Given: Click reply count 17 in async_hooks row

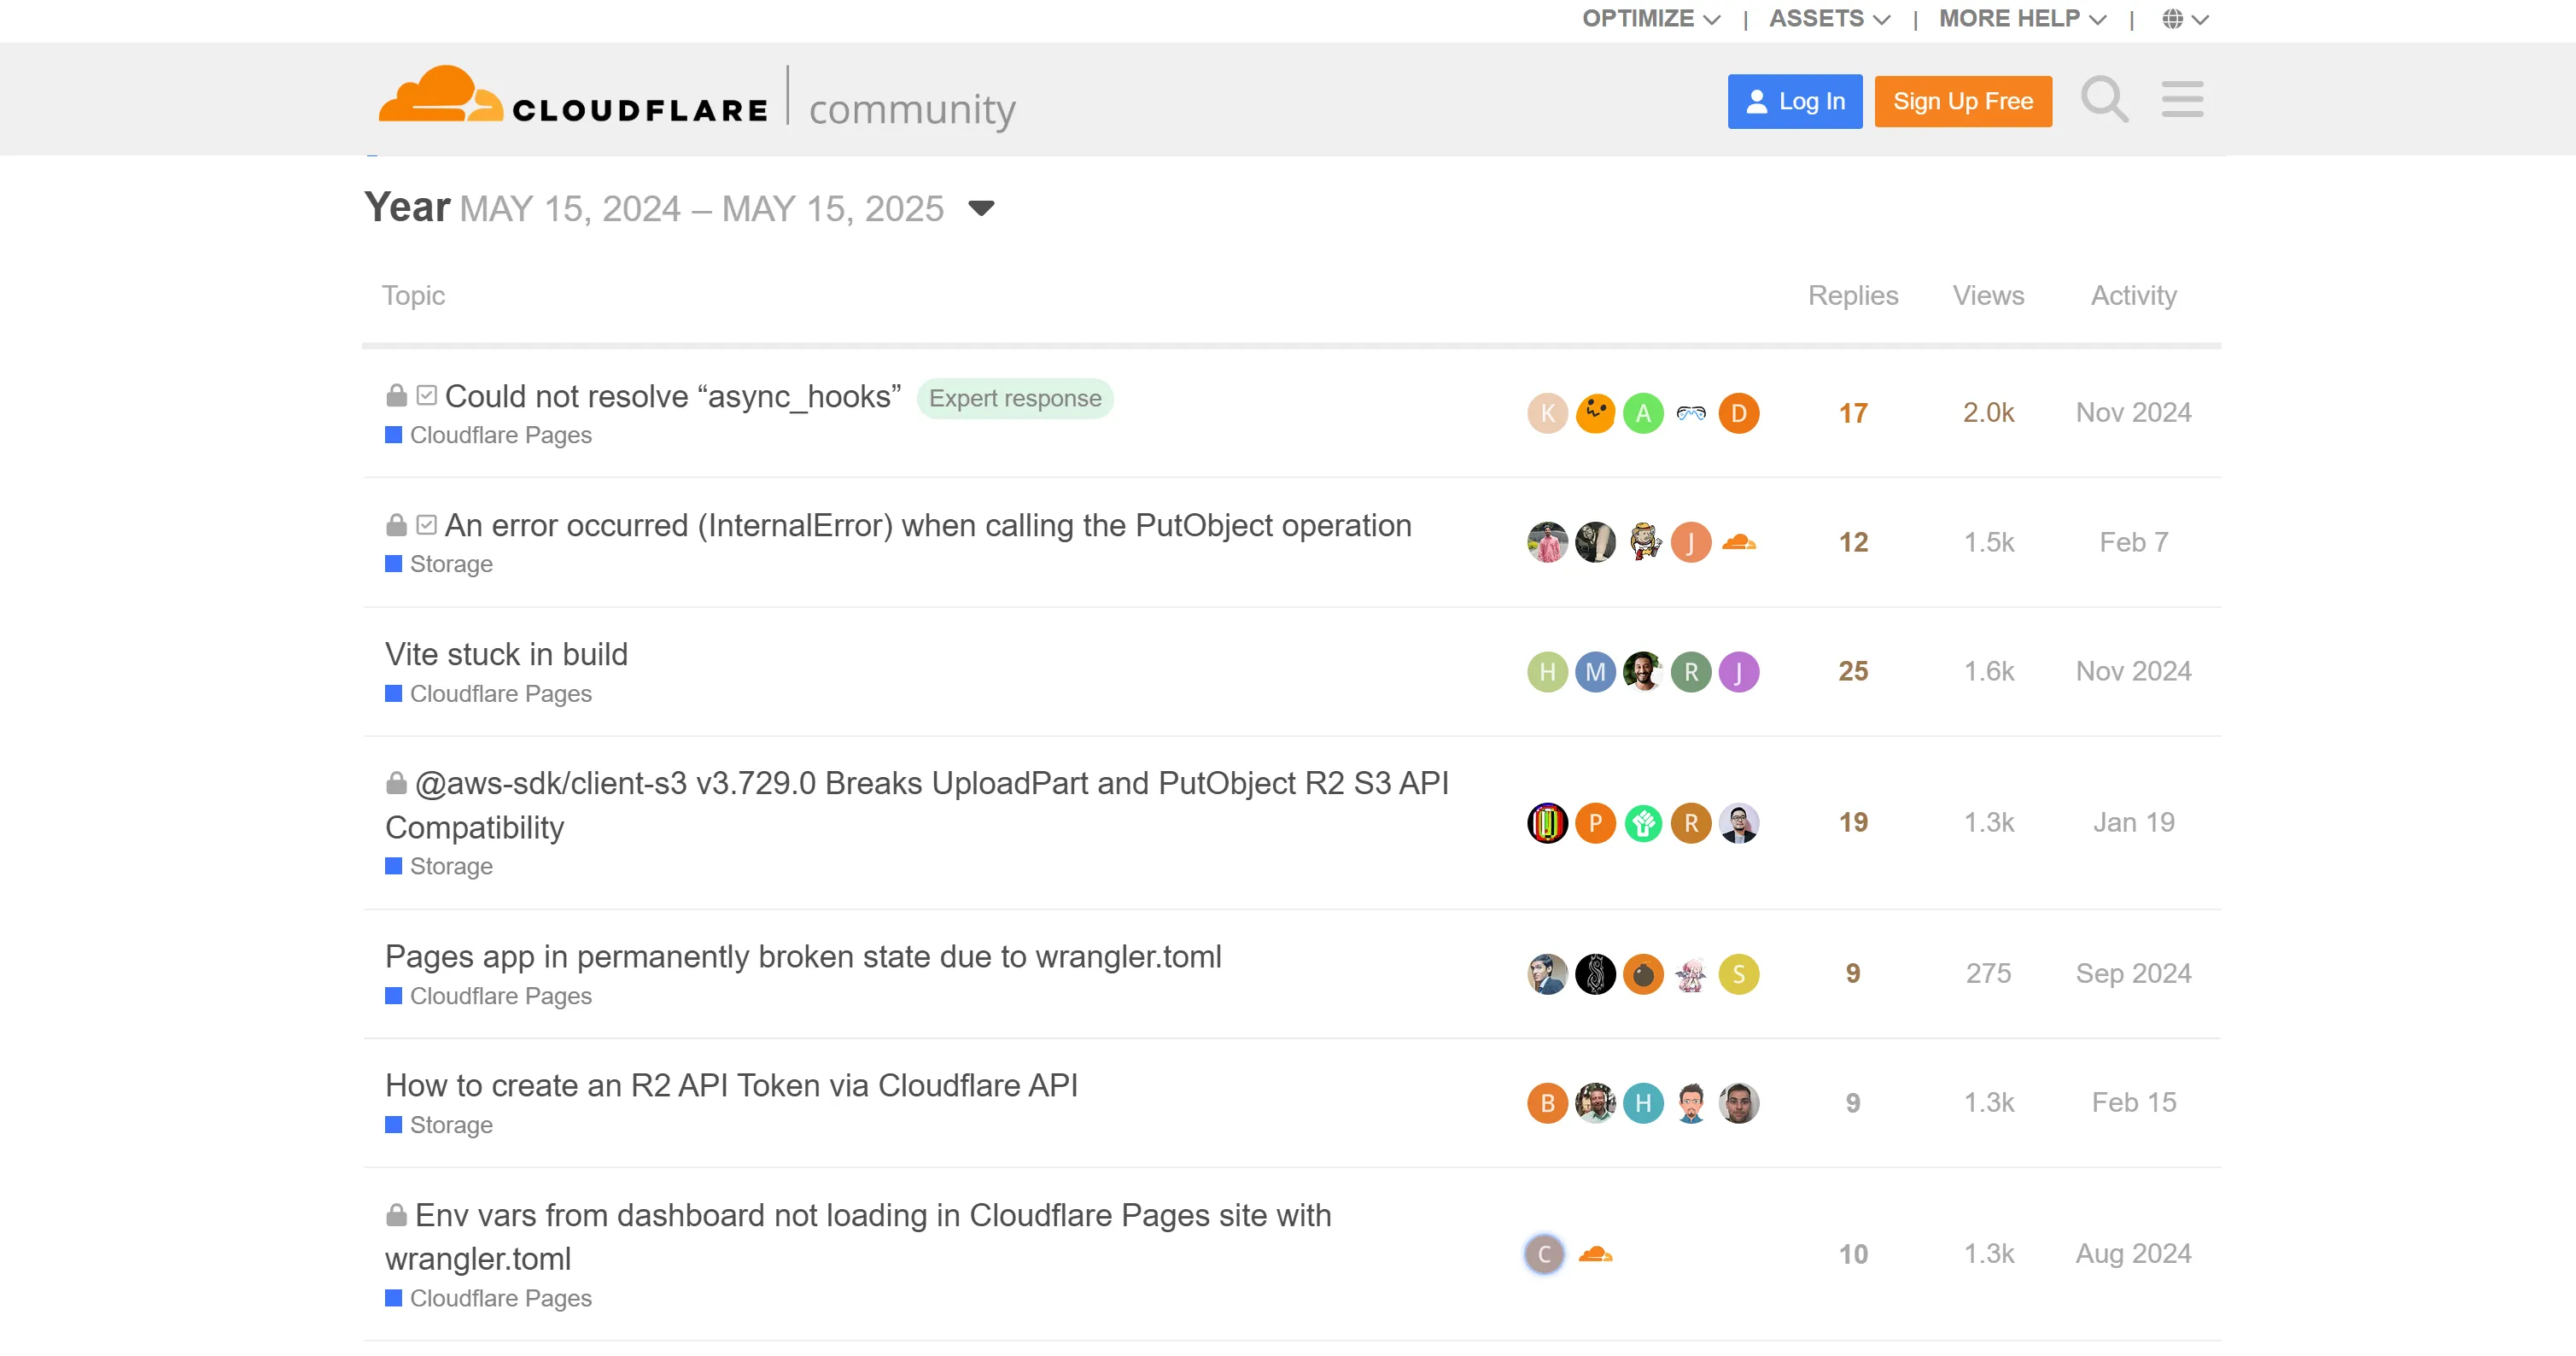Looking at the screenshot, I should (x=1853, y=413).
